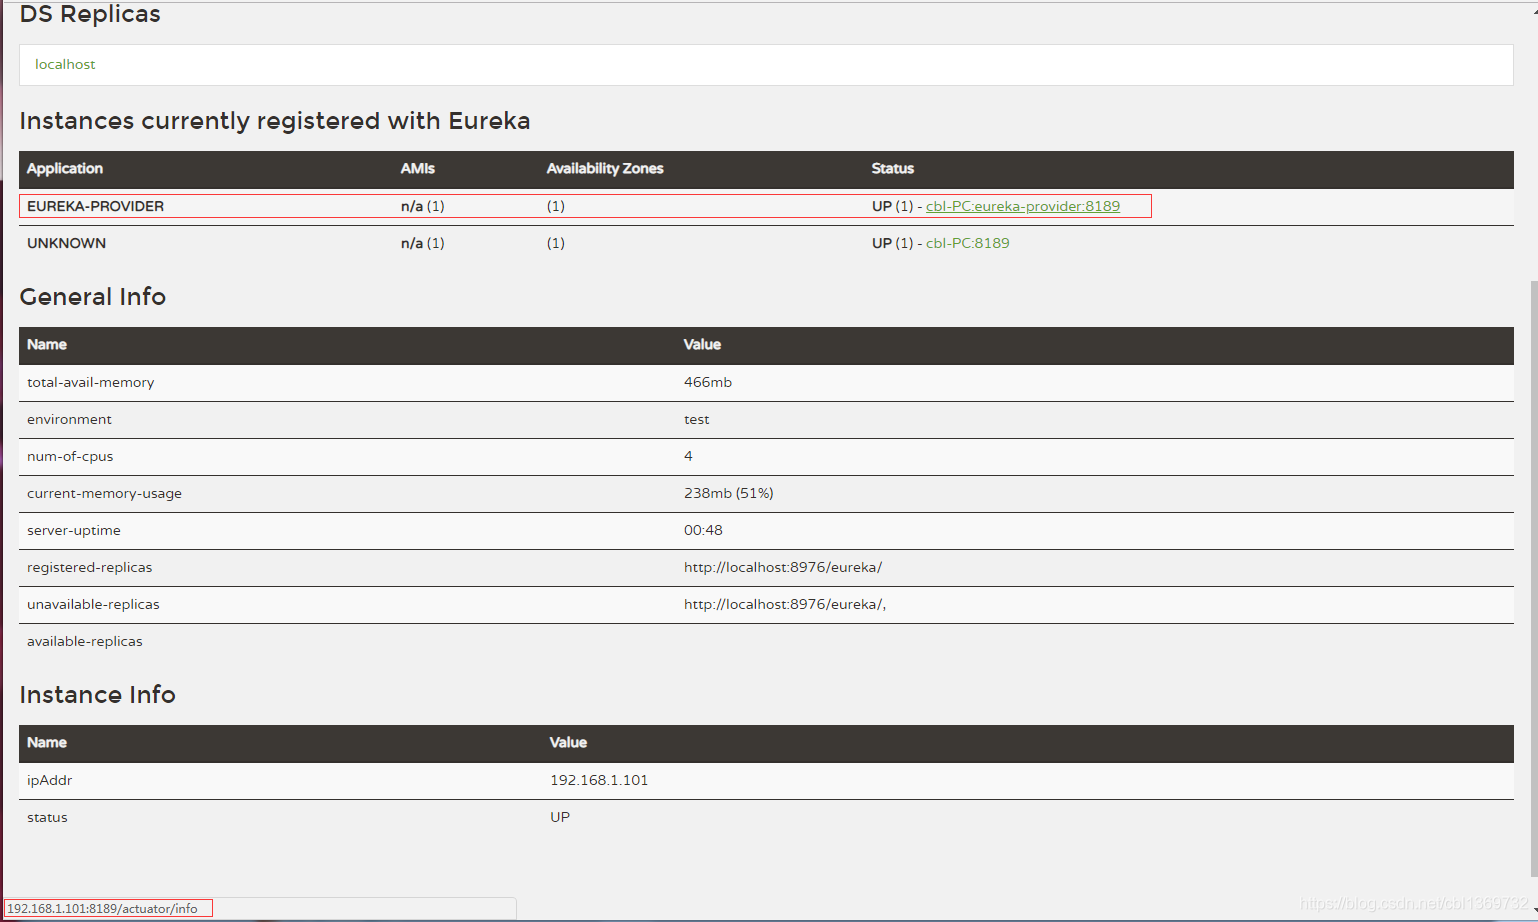Click the Status column header
The height and width of the screenshot is (922, 1538).
(x=892, y=169)
